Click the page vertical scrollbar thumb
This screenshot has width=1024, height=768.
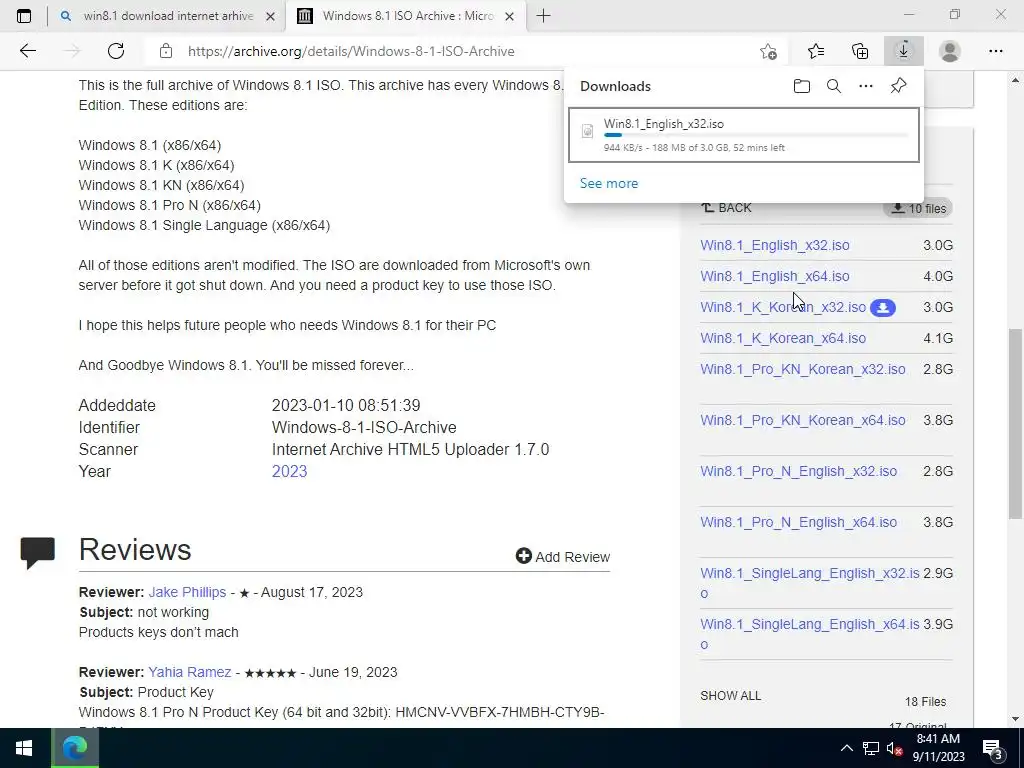1015,423
